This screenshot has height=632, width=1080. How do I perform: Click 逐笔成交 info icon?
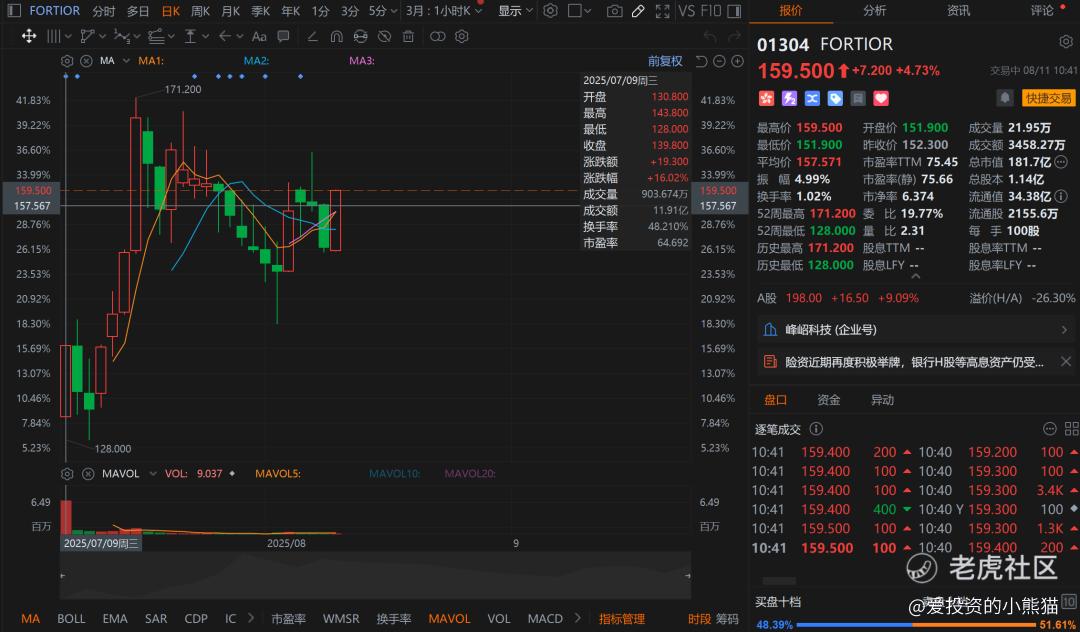coord(816,429)
